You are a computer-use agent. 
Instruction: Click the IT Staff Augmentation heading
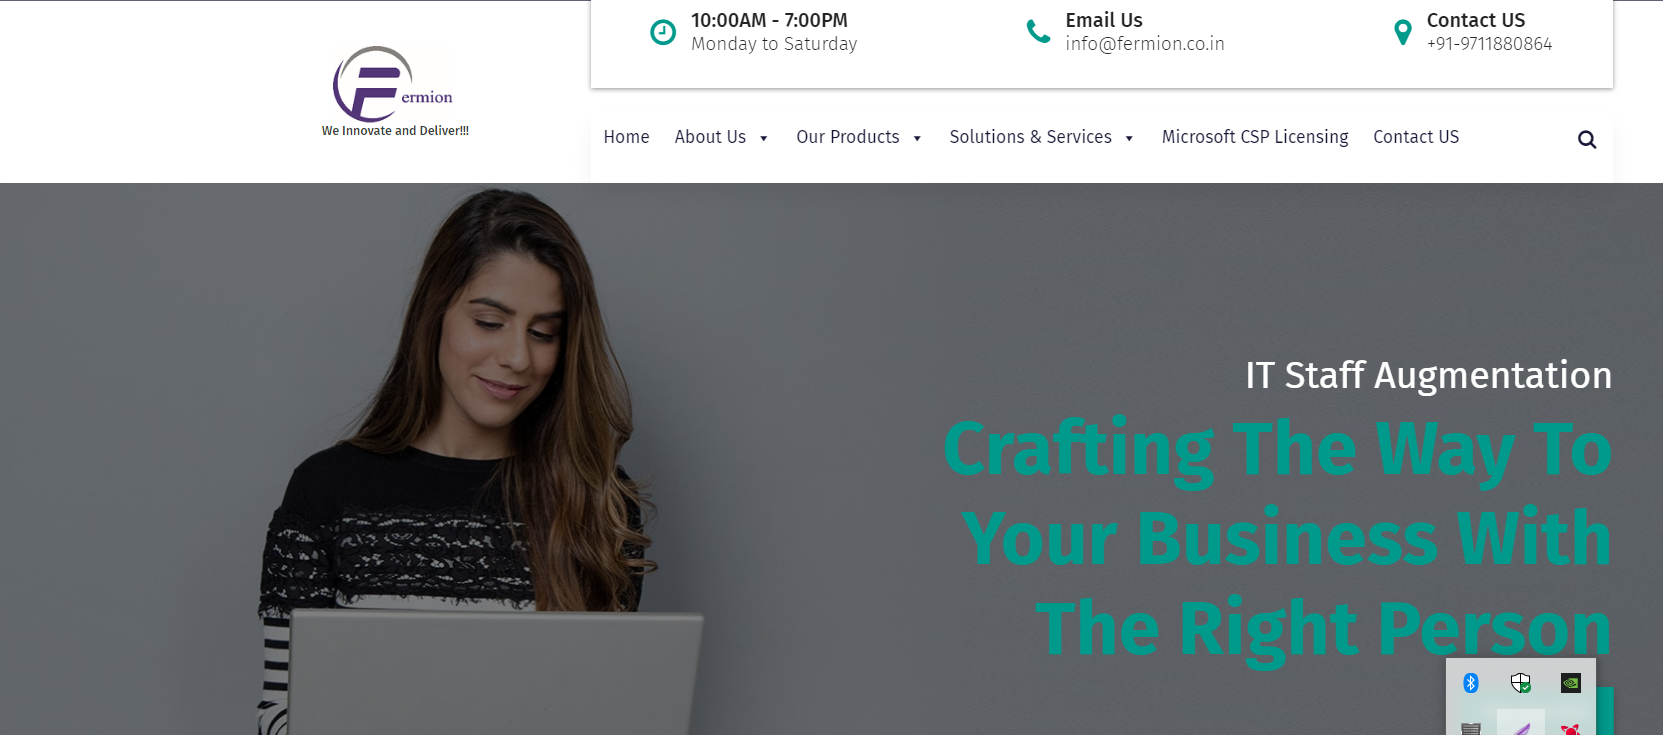[1428, 375]
